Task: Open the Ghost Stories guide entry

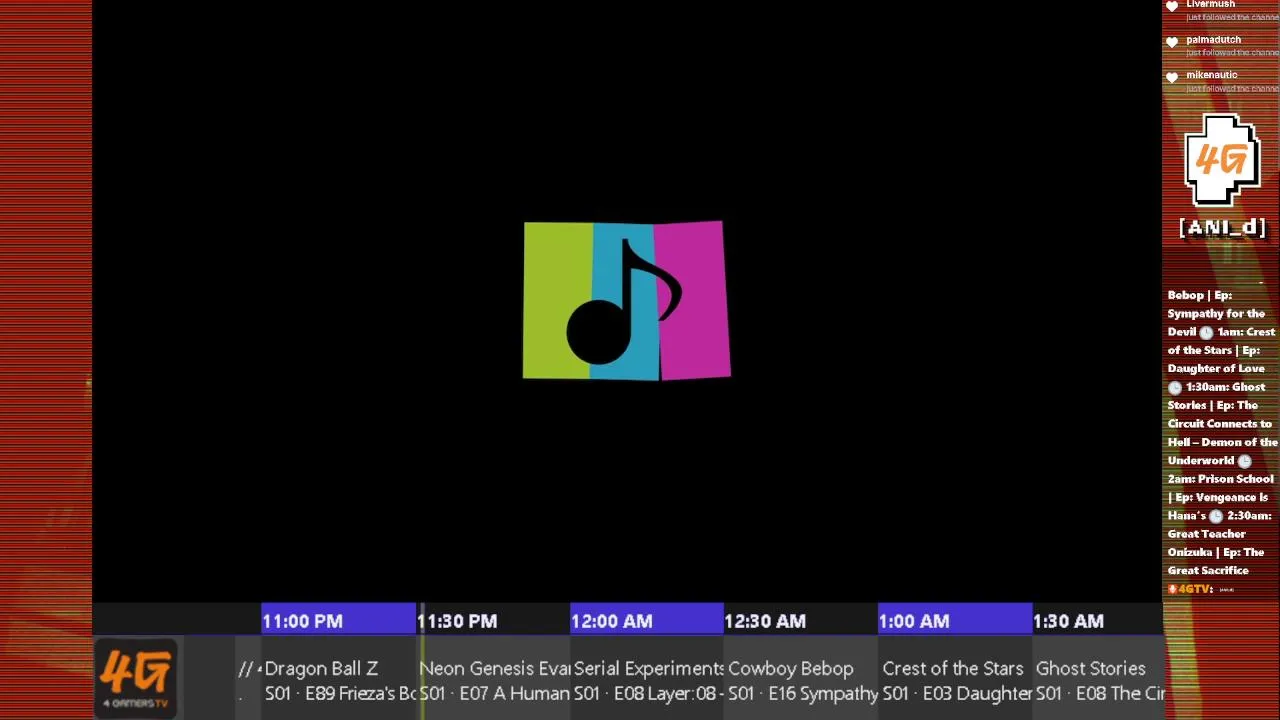Action: point(1099,680)
